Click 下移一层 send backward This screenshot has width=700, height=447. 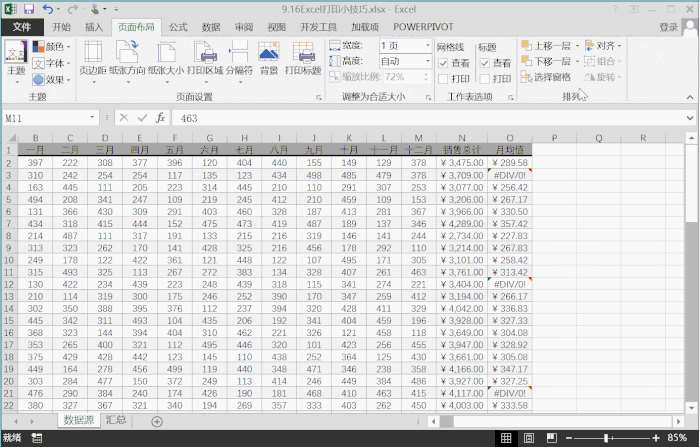tap(550, 61)
